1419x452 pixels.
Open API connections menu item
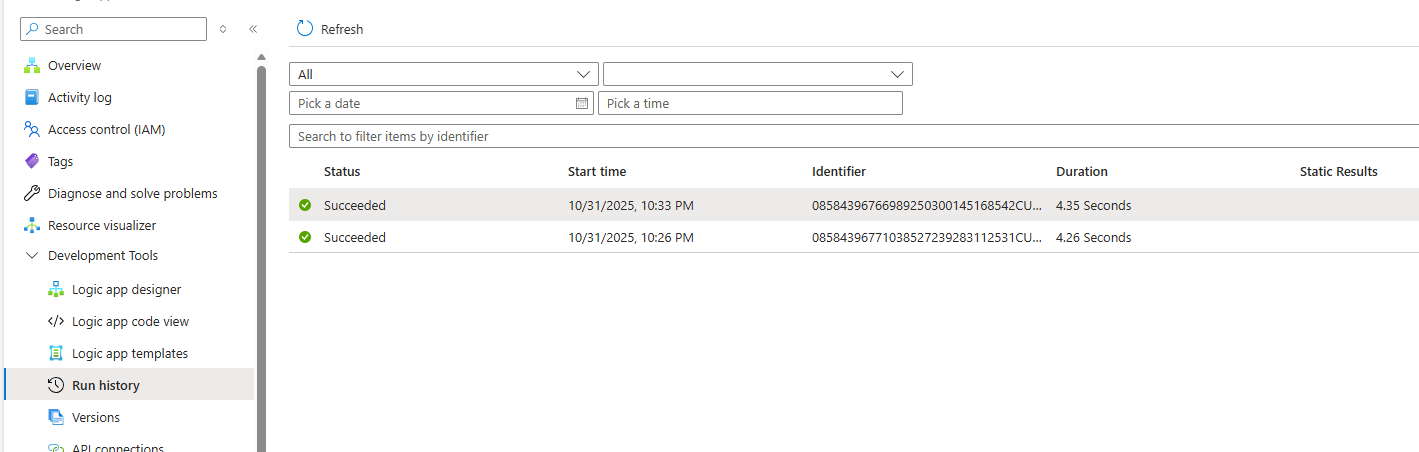pyautogui.click(x=118, y=447)
